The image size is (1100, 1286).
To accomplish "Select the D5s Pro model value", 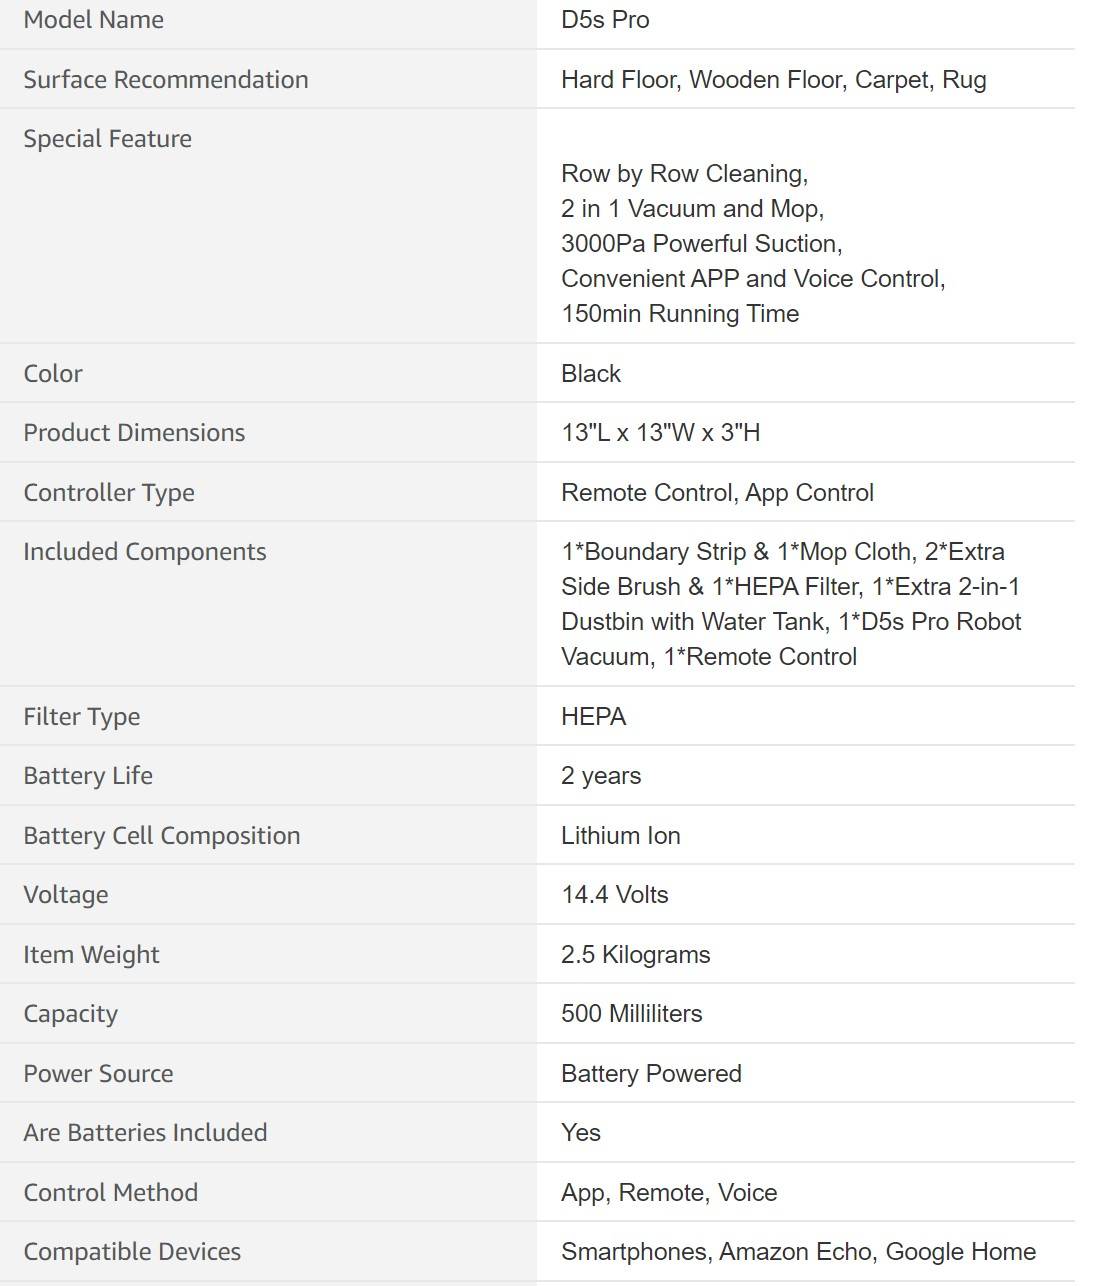I will pyautogui.click(x=605, y=20).
